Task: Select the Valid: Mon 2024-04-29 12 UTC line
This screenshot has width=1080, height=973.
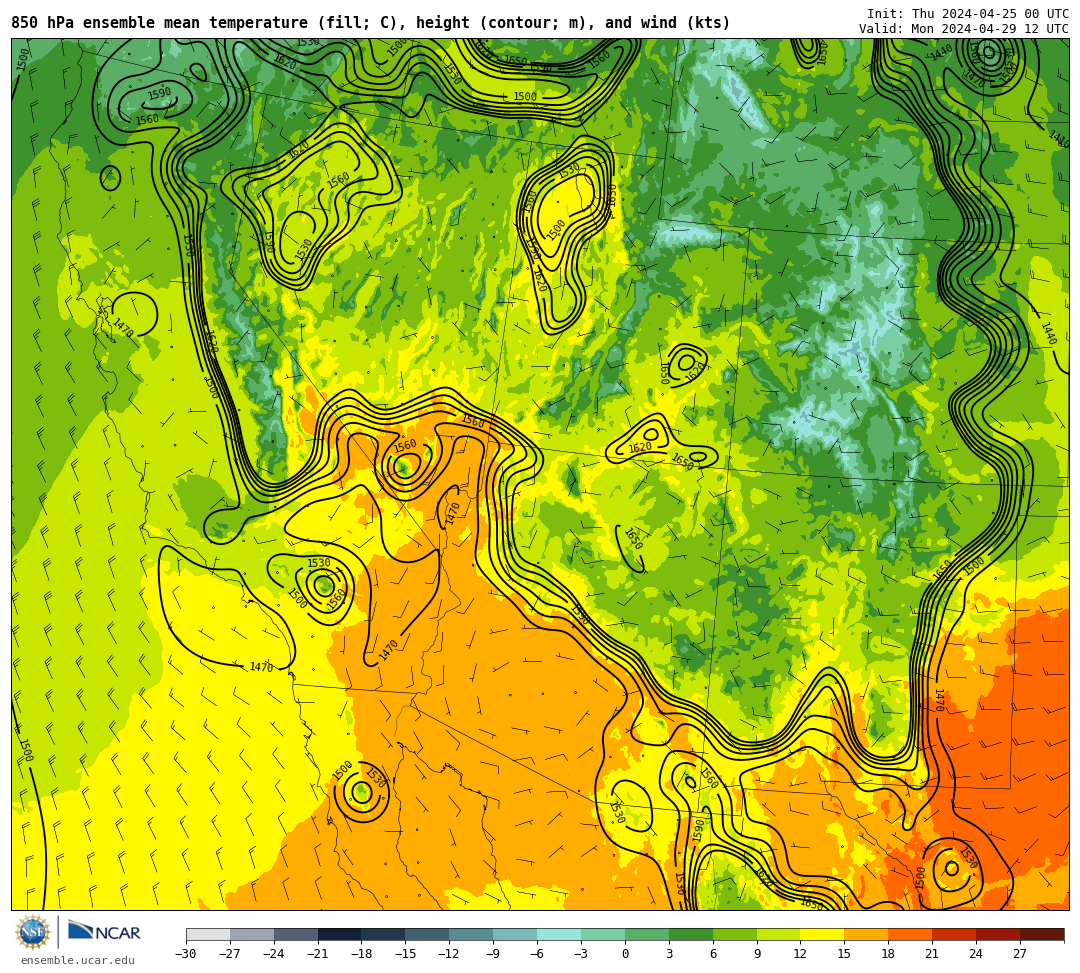Action: [x=964, y=29]
